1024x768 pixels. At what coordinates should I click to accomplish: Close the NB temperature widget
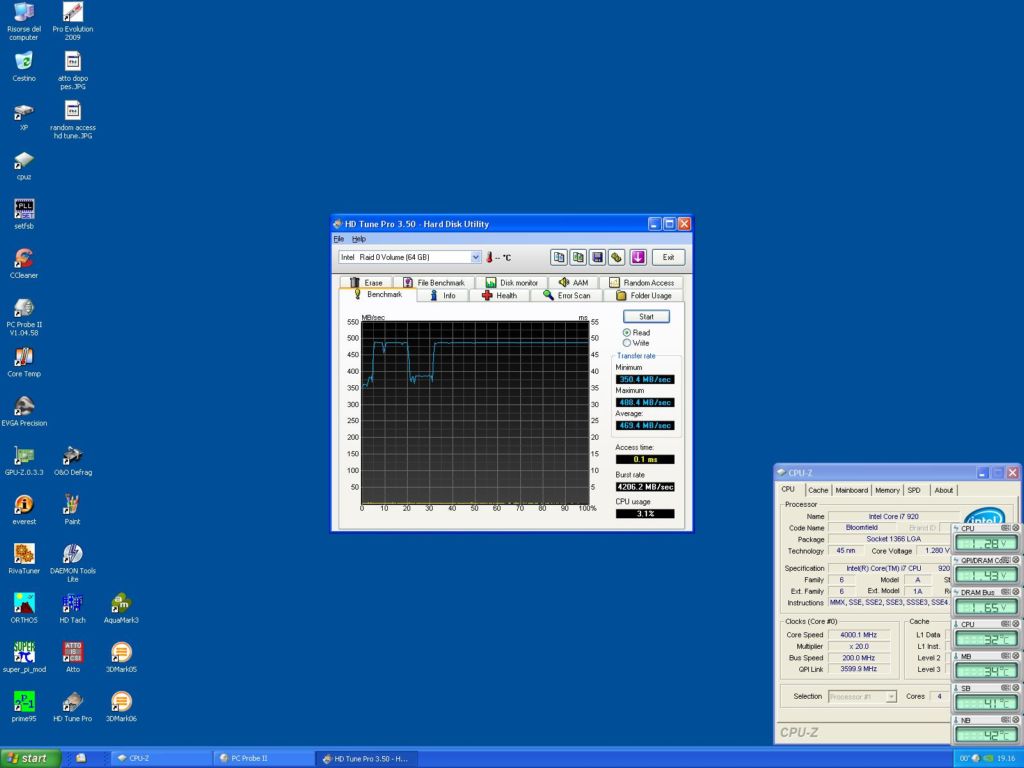(1016, 720)
